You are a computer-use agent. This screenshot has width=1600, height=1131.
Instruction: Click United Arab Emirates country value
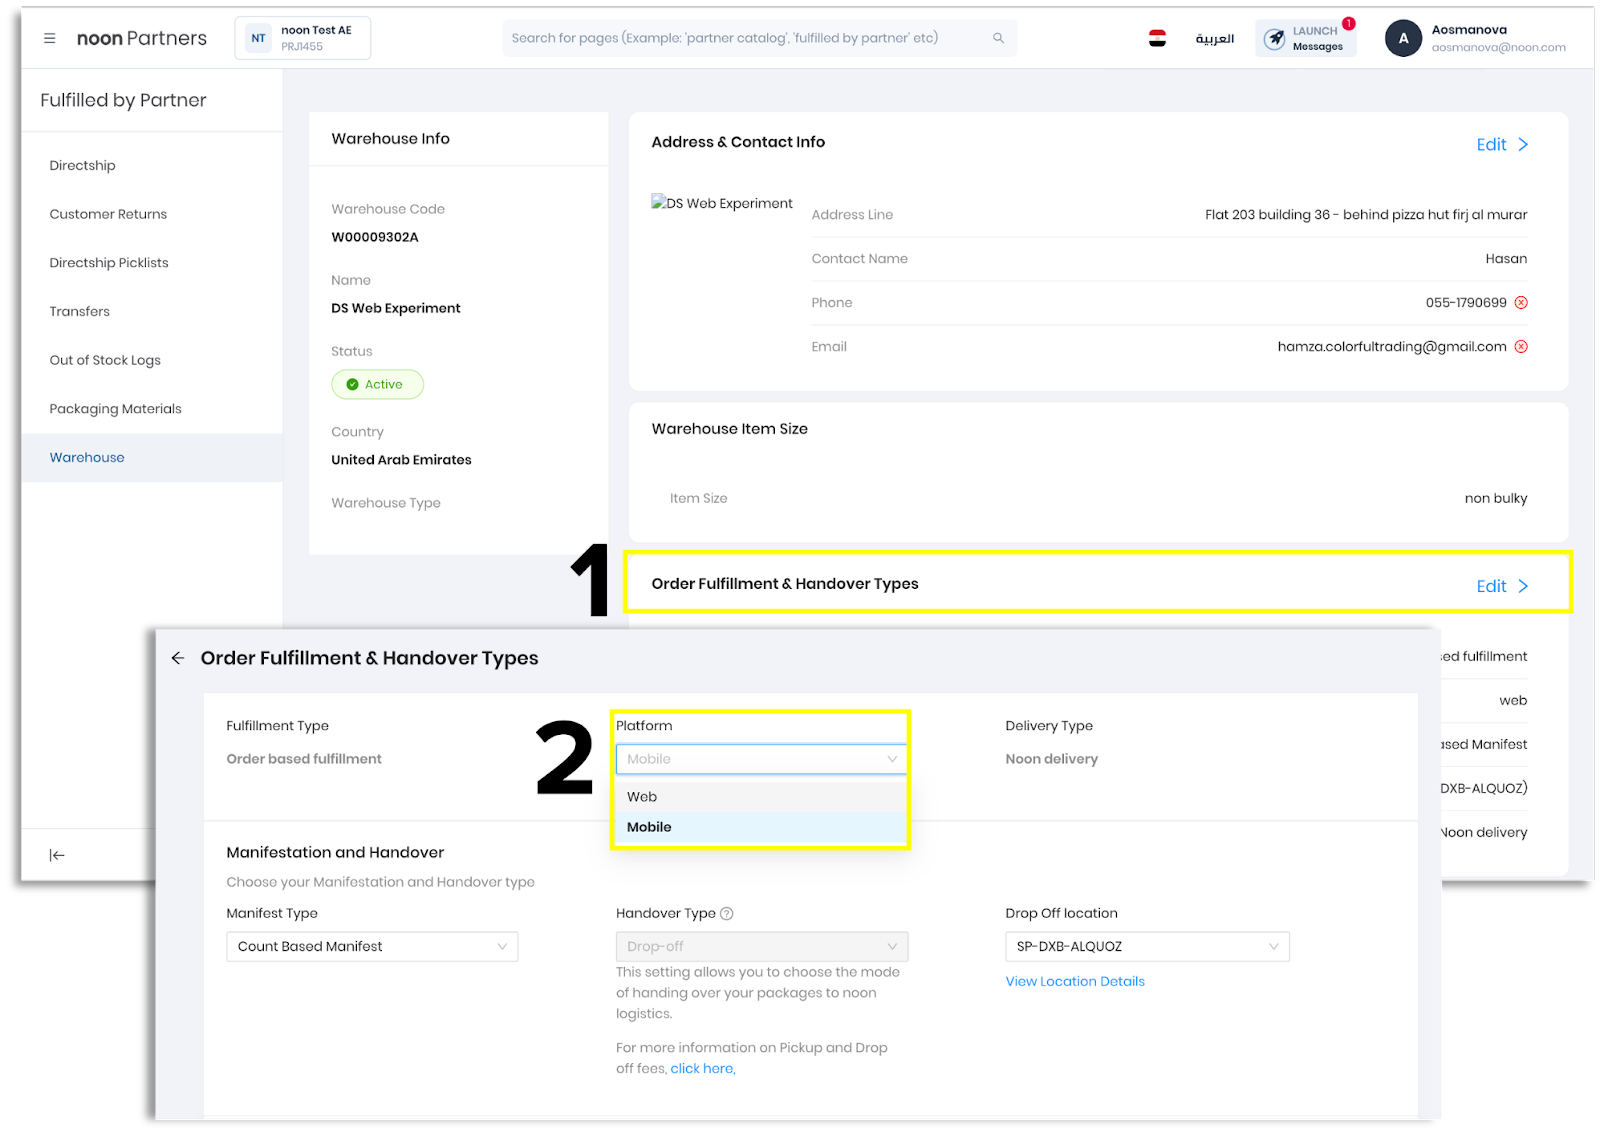(401, 461)
